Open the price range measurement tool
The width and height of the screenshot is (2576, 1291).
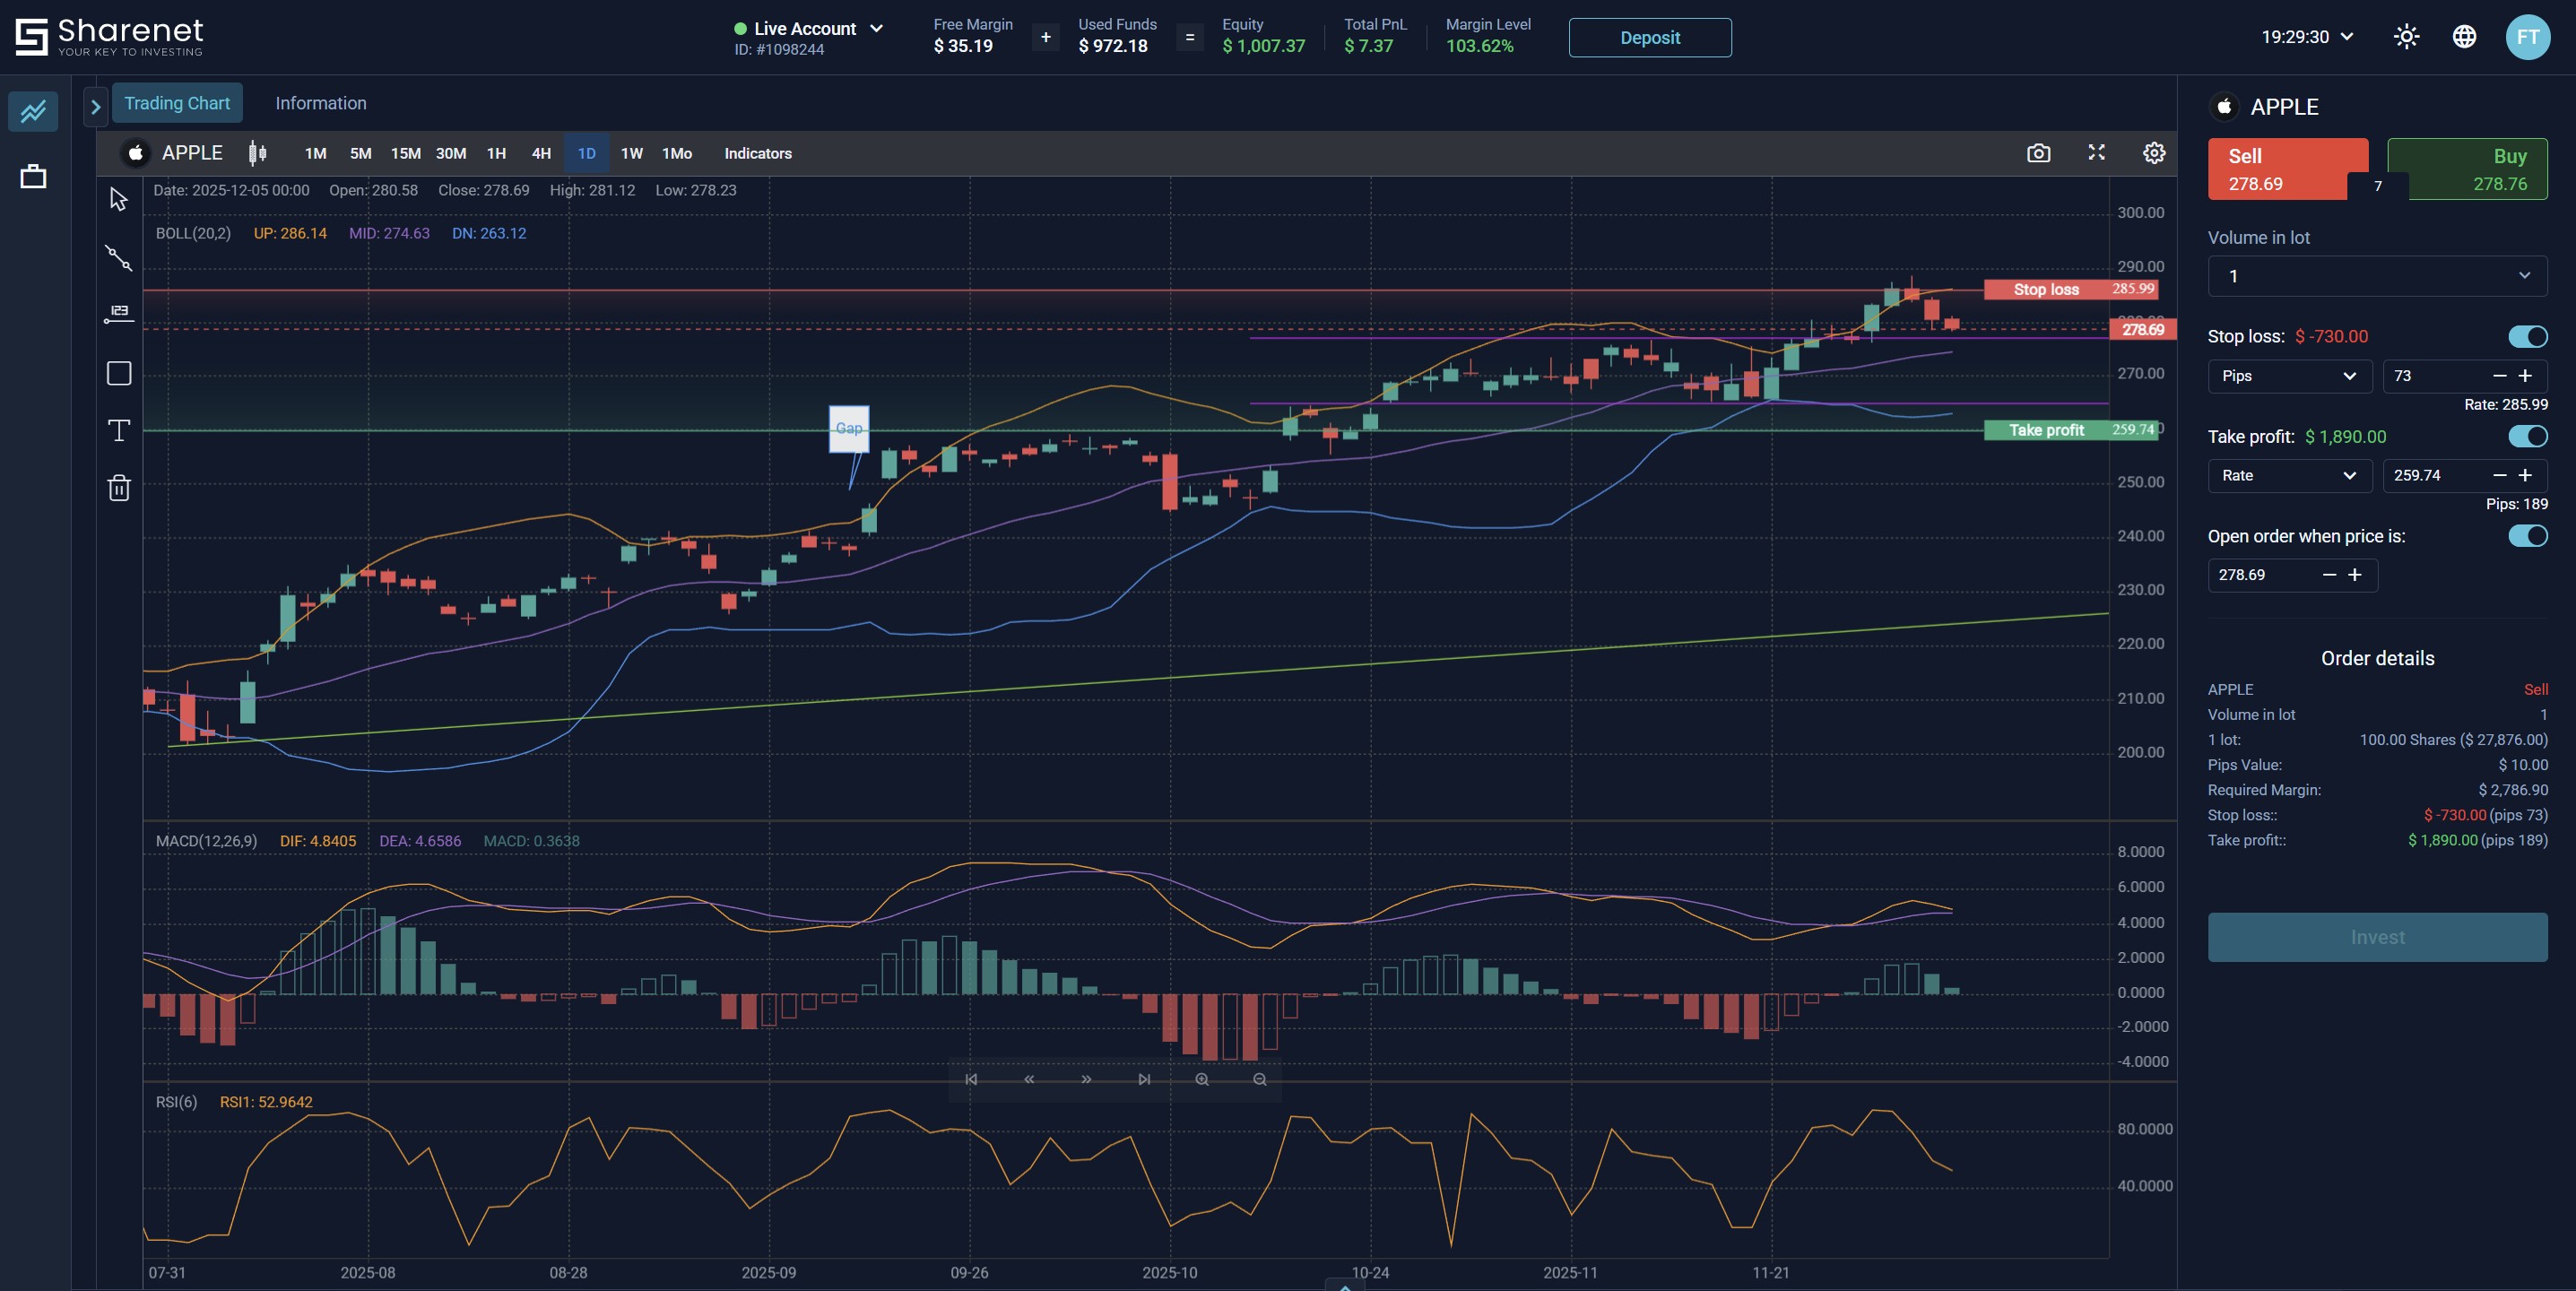coord(118,313)
